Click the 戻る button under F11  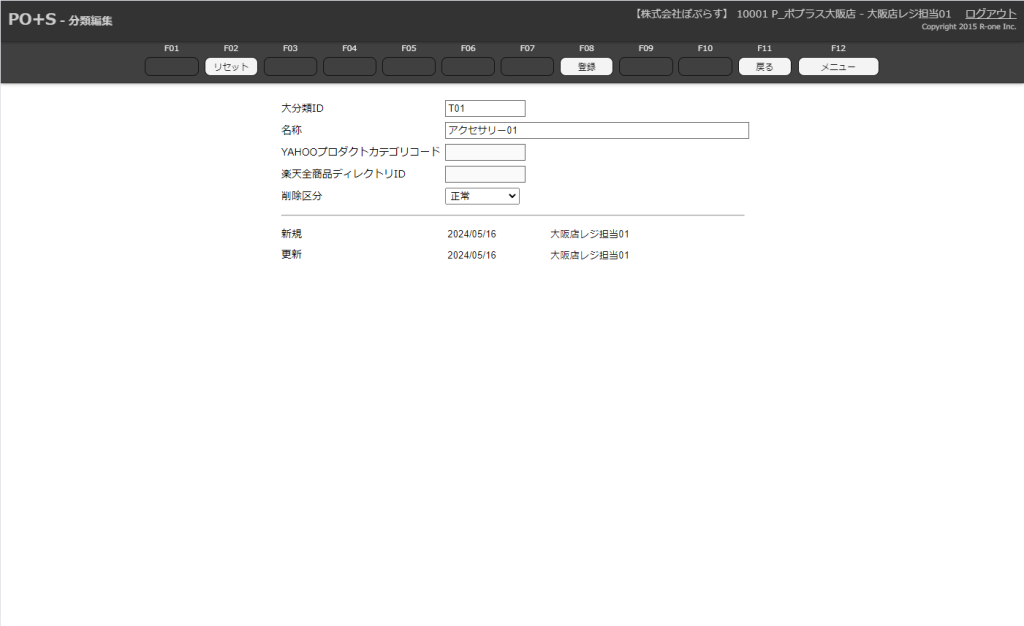764,67
